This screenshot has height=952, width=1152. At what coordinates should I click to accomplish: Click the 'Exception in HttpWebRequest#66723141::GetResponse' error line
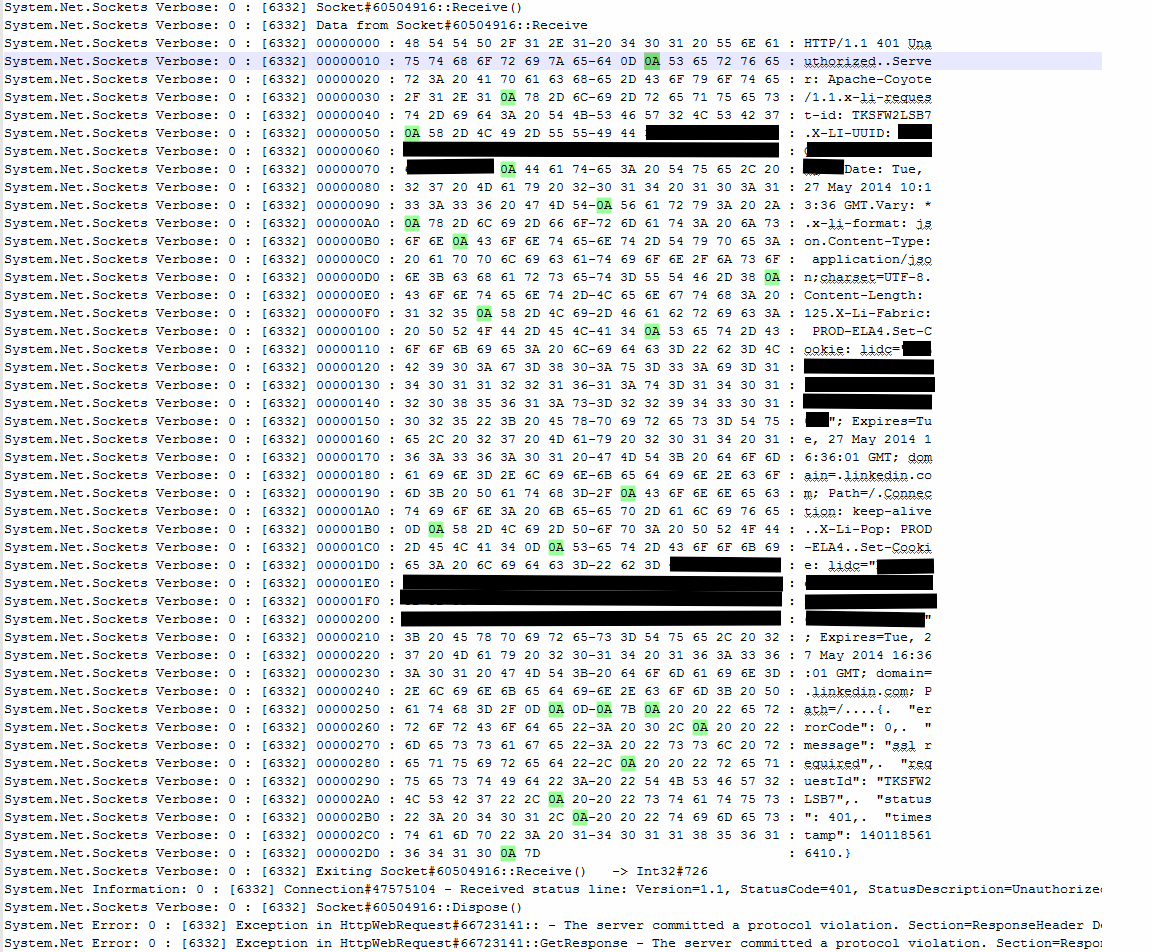pos(552,943)
